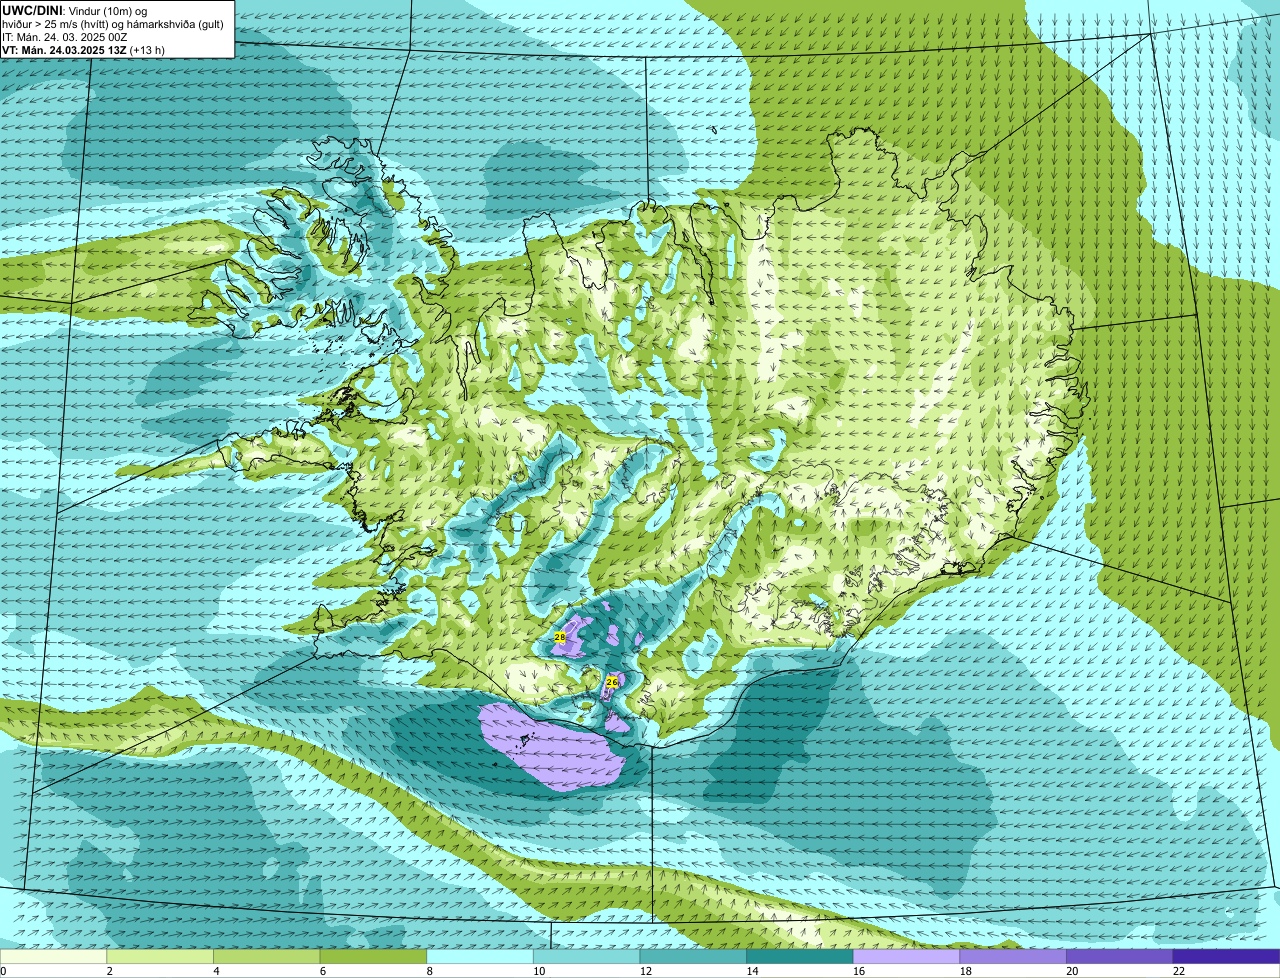Image resolution: width=1280 pixels, height=978 pixels.
Task: Click the scale label "20"
Action: click(x=1072, y=971)
